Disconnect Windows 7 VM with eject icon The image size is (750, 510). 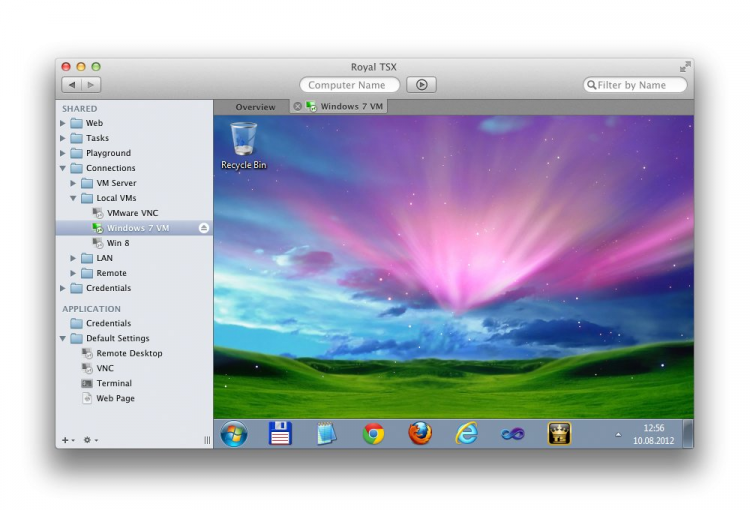(204, 228)
